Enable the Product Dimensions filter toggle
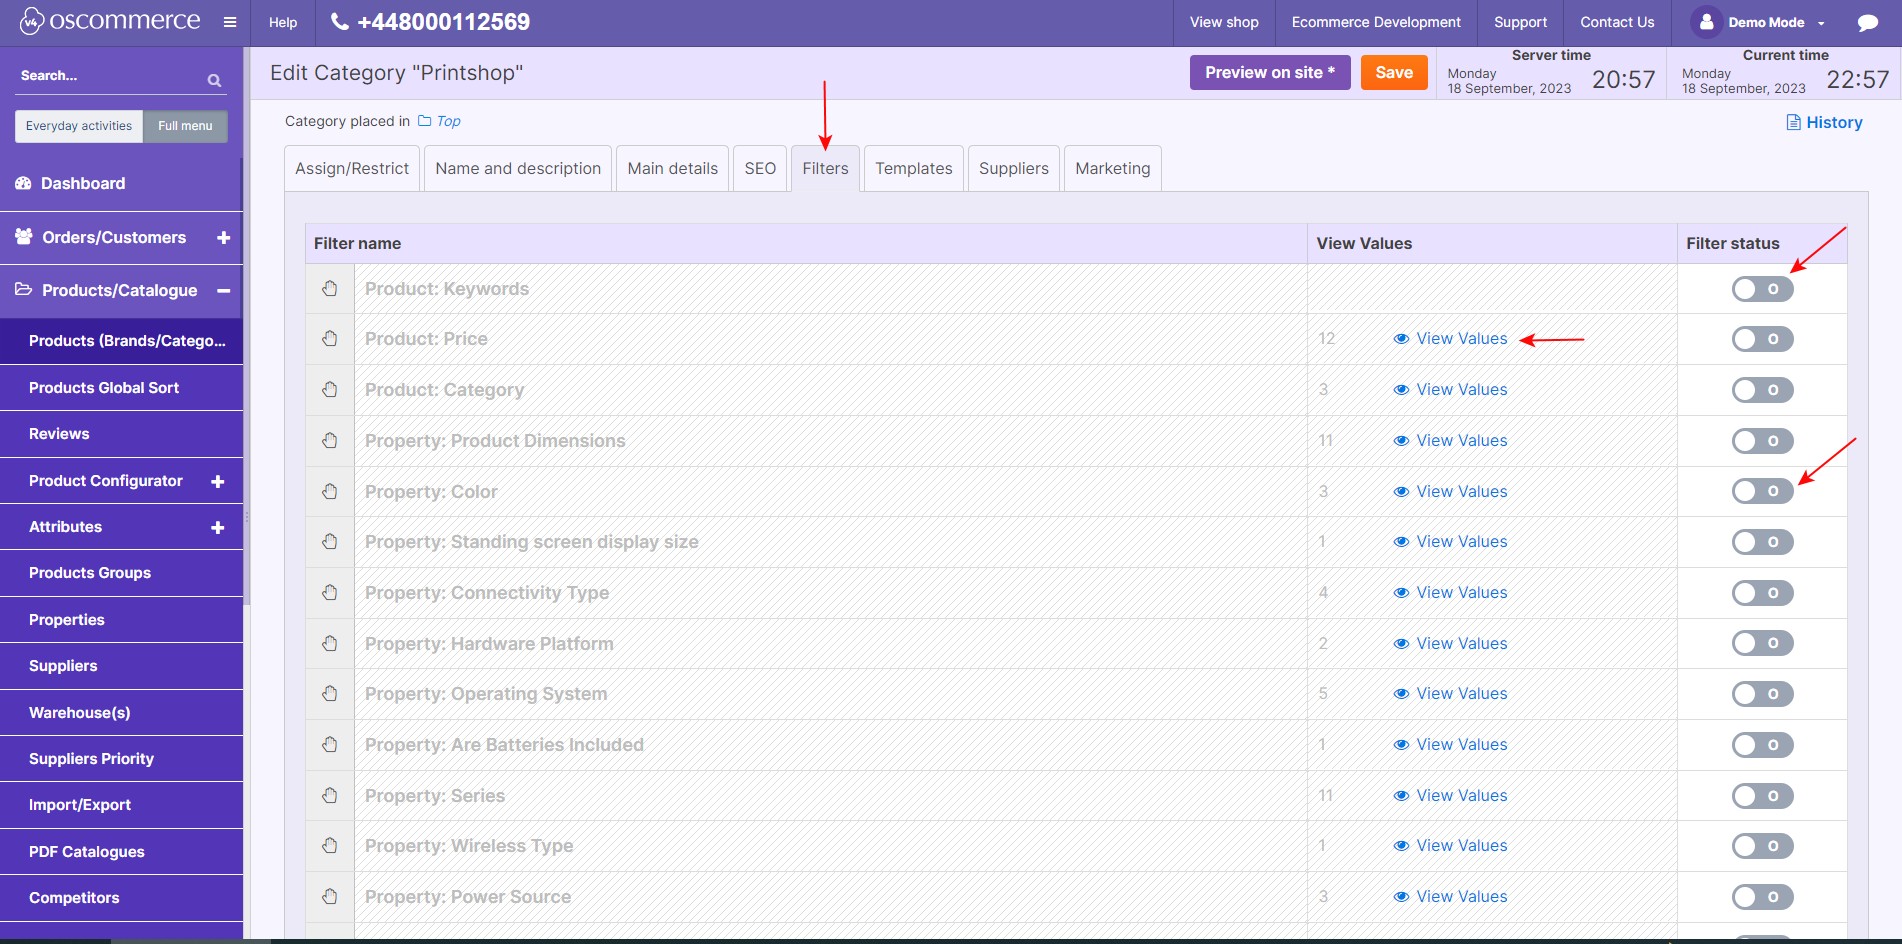 (1762, 441)
